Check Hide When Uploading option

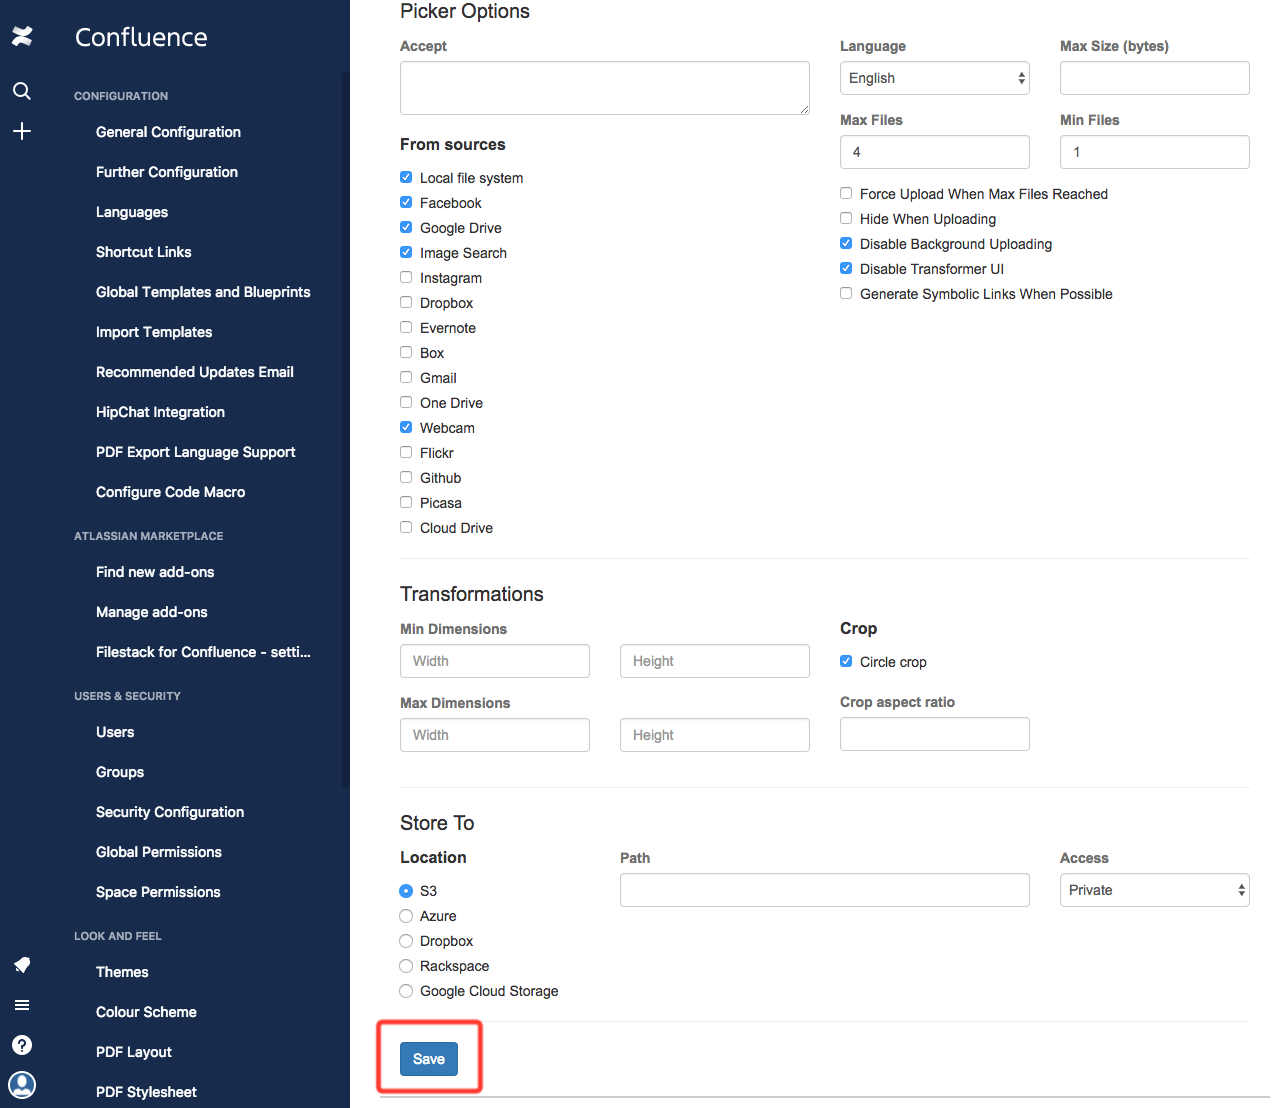click(846, 218)
